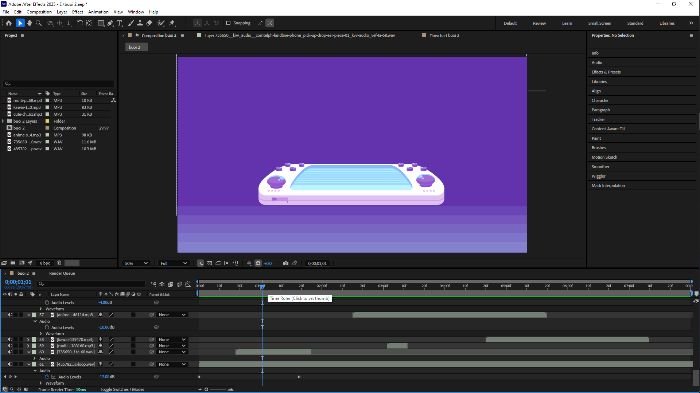Image resolution: width=700 pixels, height=393 pixels.
Task: Click the 8 bpc color depth button
Action: (x=45, y=263)
